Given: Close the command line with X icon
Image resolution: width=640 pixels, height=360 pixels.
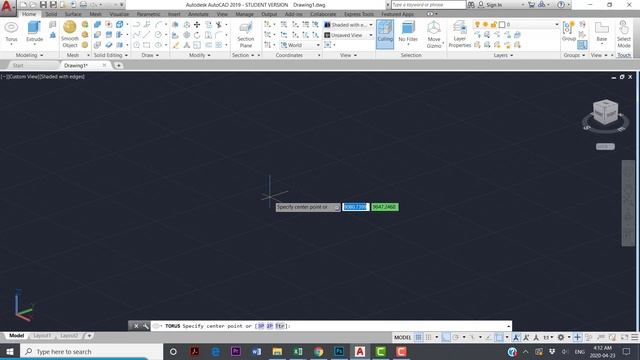Looking at the screenshot, I should (136, 326).
